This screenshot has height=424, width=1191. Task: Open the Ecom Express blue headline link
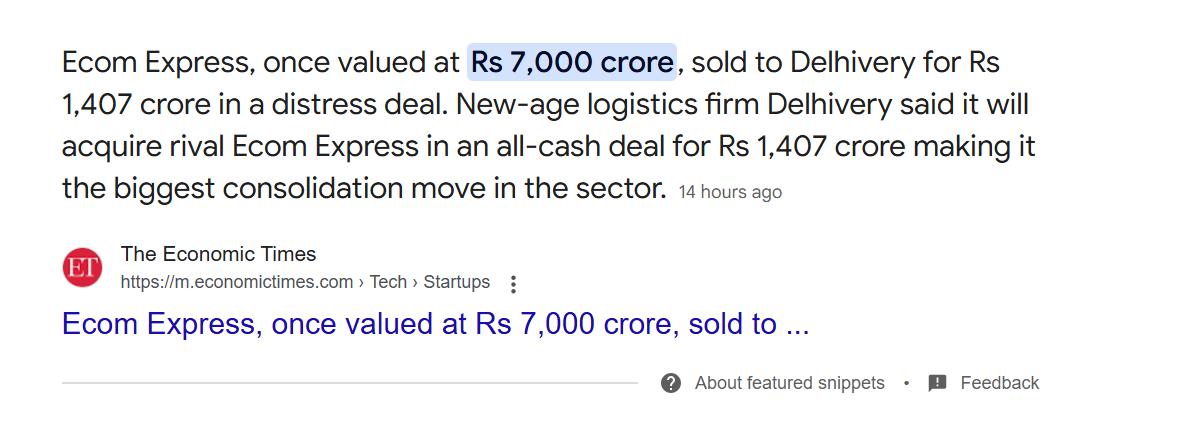[435, 324]
